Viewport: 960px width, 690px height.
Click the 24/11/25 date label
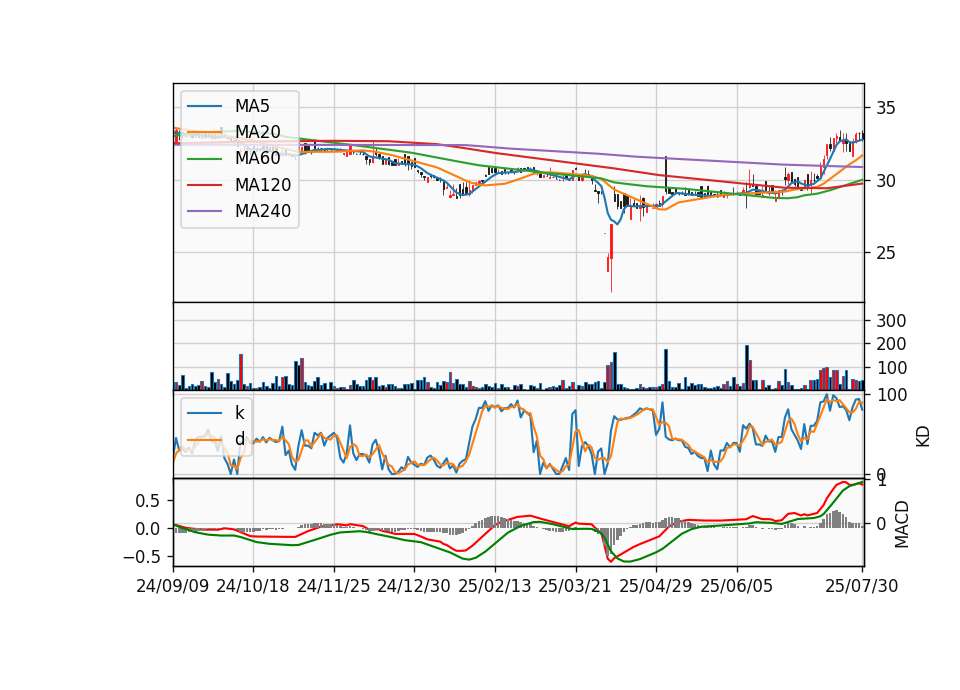tap(334, 586)
